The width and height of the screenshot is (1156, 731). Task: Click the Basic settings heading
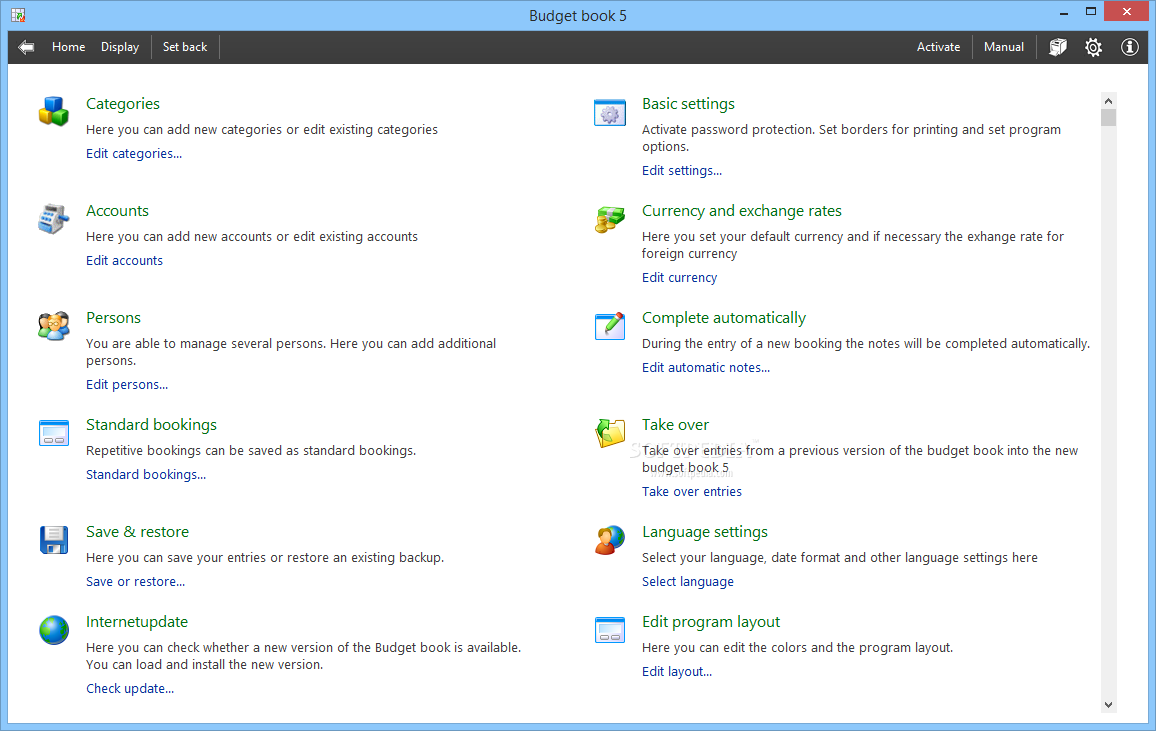tap(689, 104)
